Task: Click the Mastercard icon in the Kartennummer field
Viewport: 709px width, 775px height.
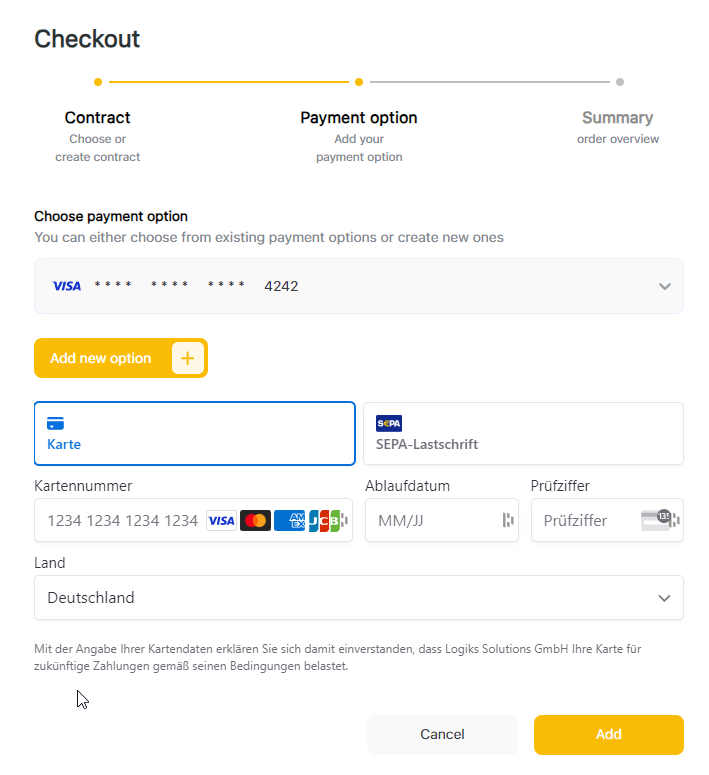Action: click(x=255, y=520)
